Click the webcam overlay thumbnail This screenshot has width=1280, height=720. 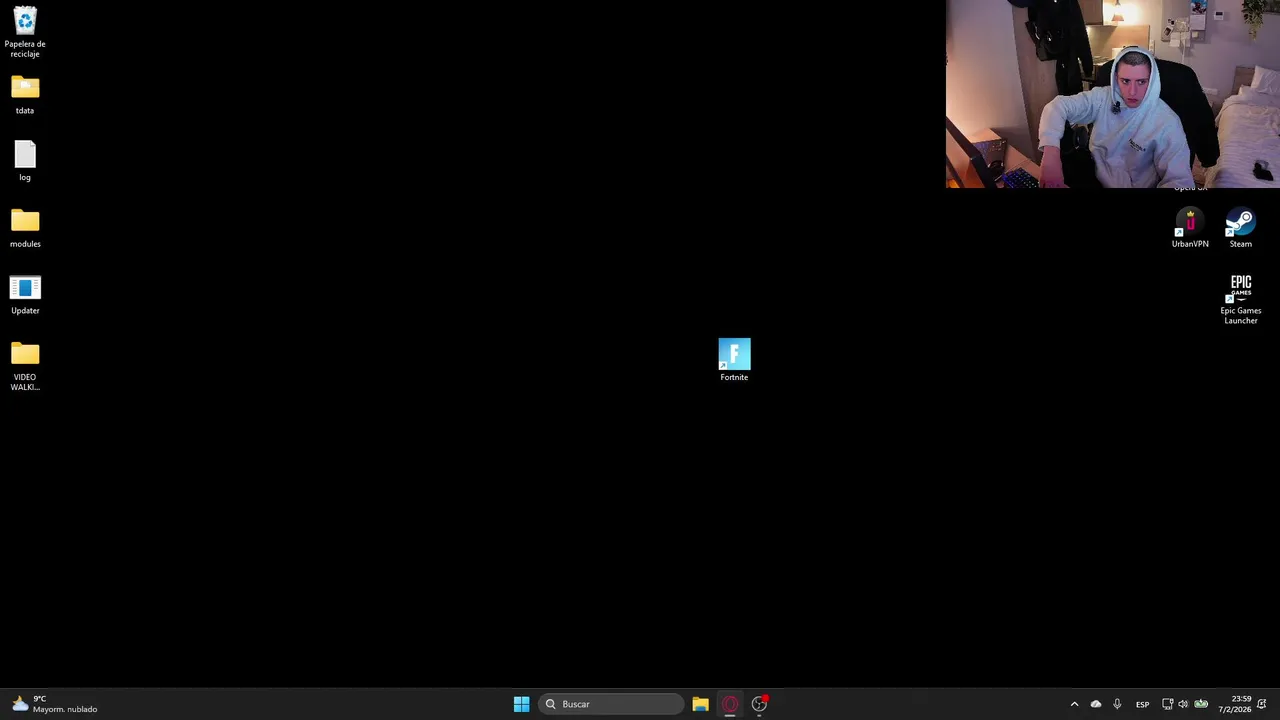coord(1113,94)
